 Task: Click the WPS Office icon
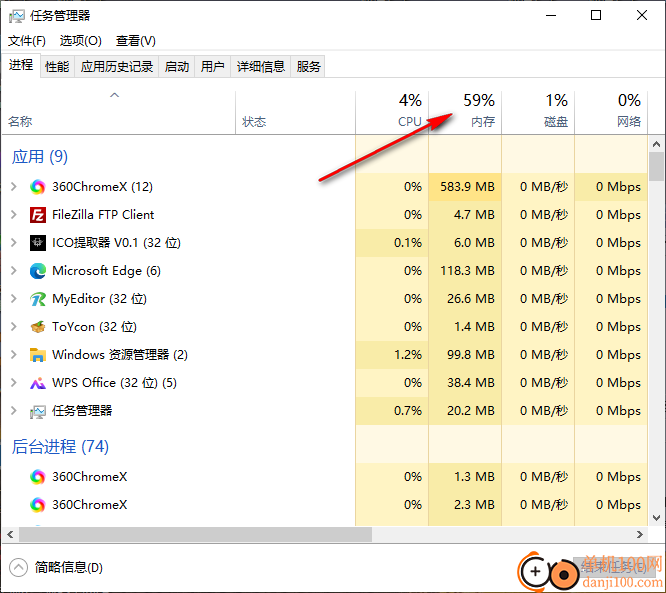pos(37,383)
